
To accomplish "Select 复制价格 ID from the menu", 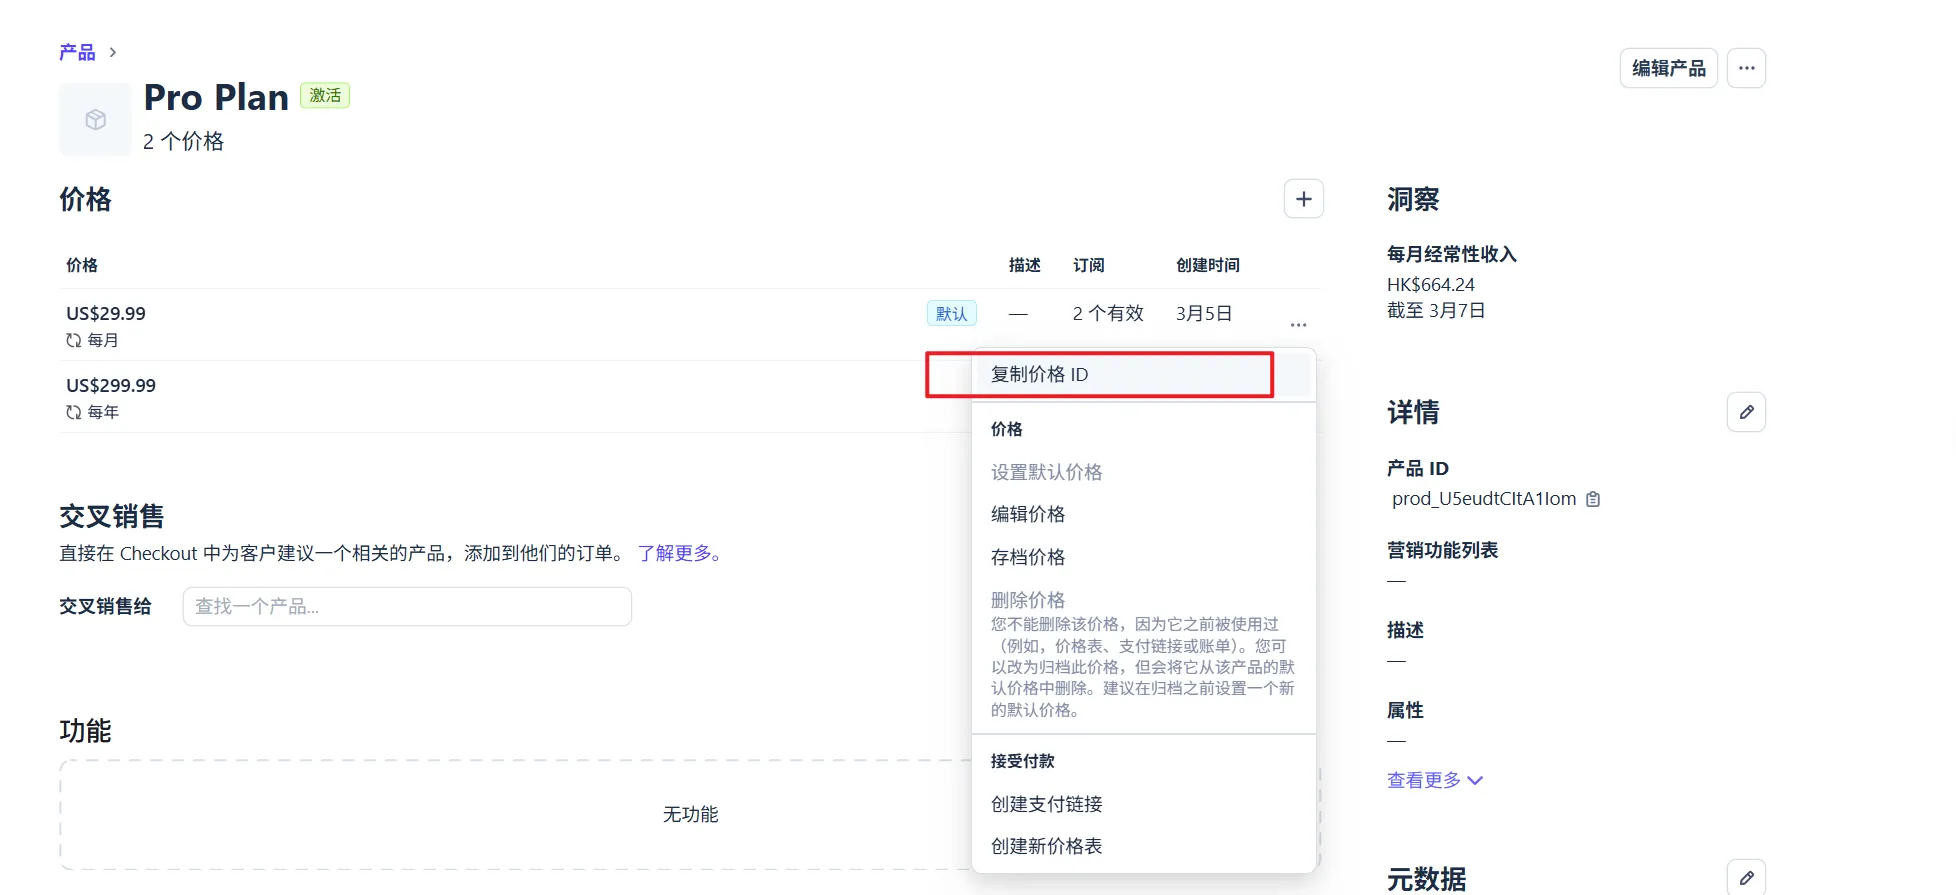I will click(x=1040, y=375).
